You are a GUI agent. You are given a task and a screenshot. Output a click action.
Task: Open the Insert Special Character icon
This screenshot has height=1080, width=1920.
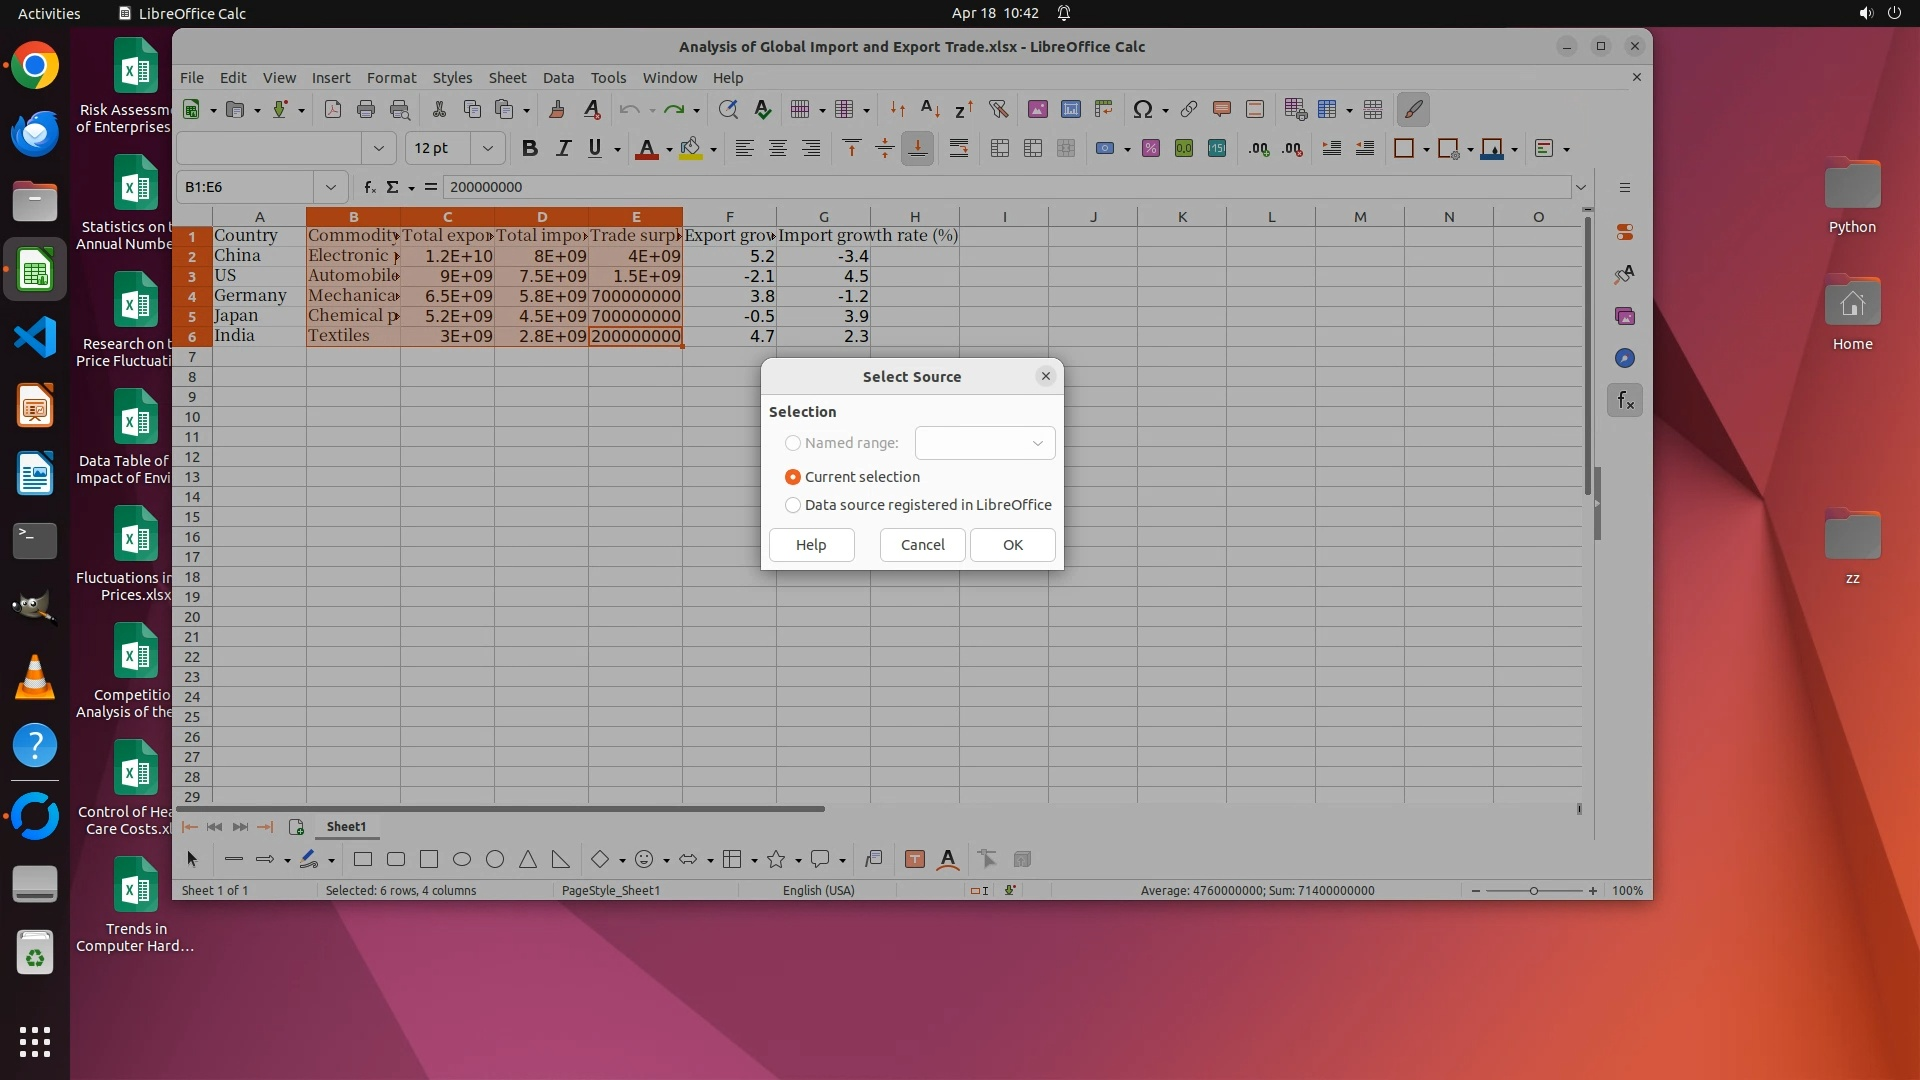(x=1142, y=109)
